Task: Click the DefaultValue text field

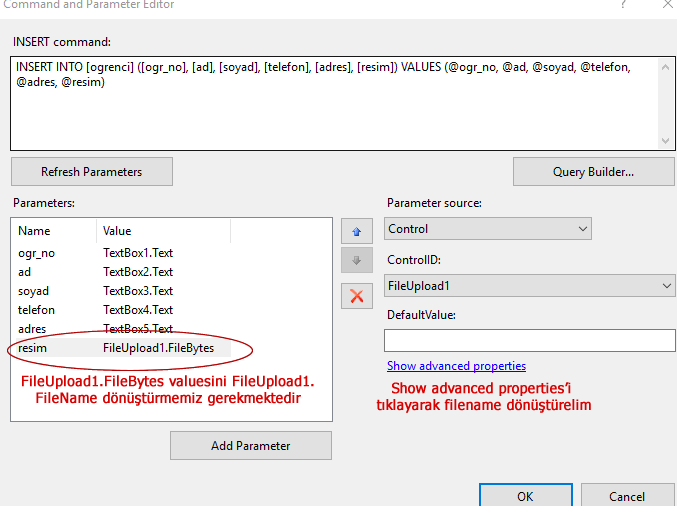Action: point(530,340)
